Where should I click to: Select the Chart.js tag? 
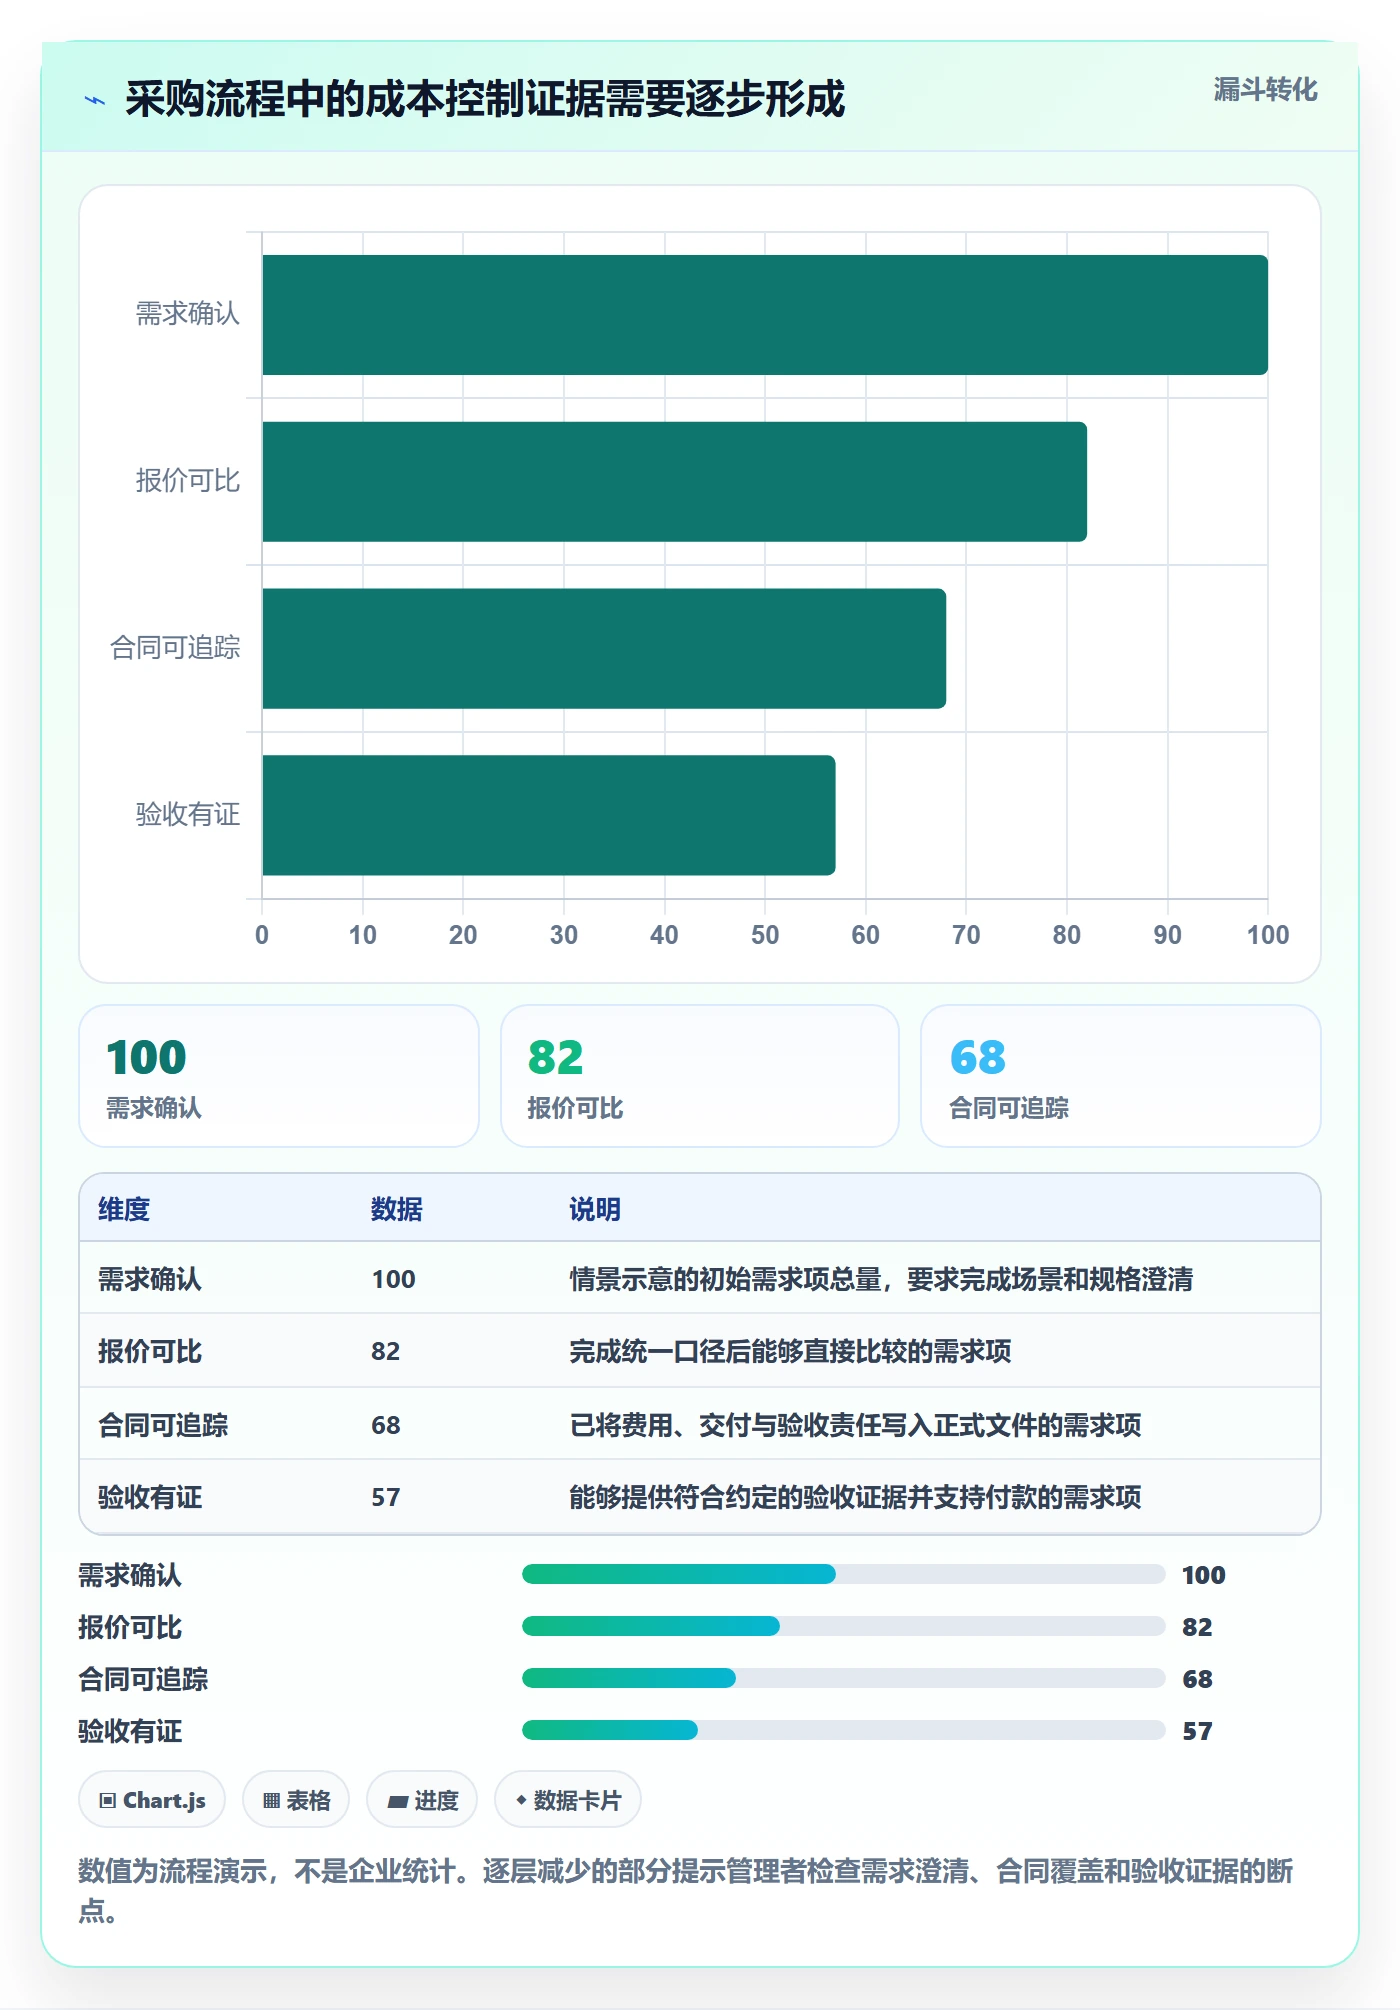click(x=152, y=1800)
